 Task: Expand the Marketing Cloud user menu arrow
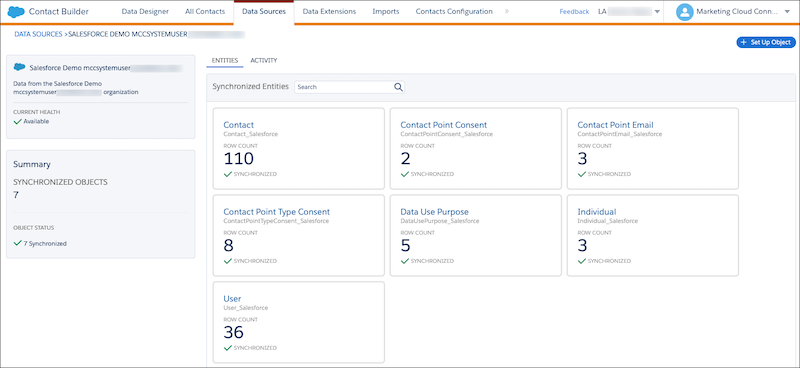(x=787, y=12)
